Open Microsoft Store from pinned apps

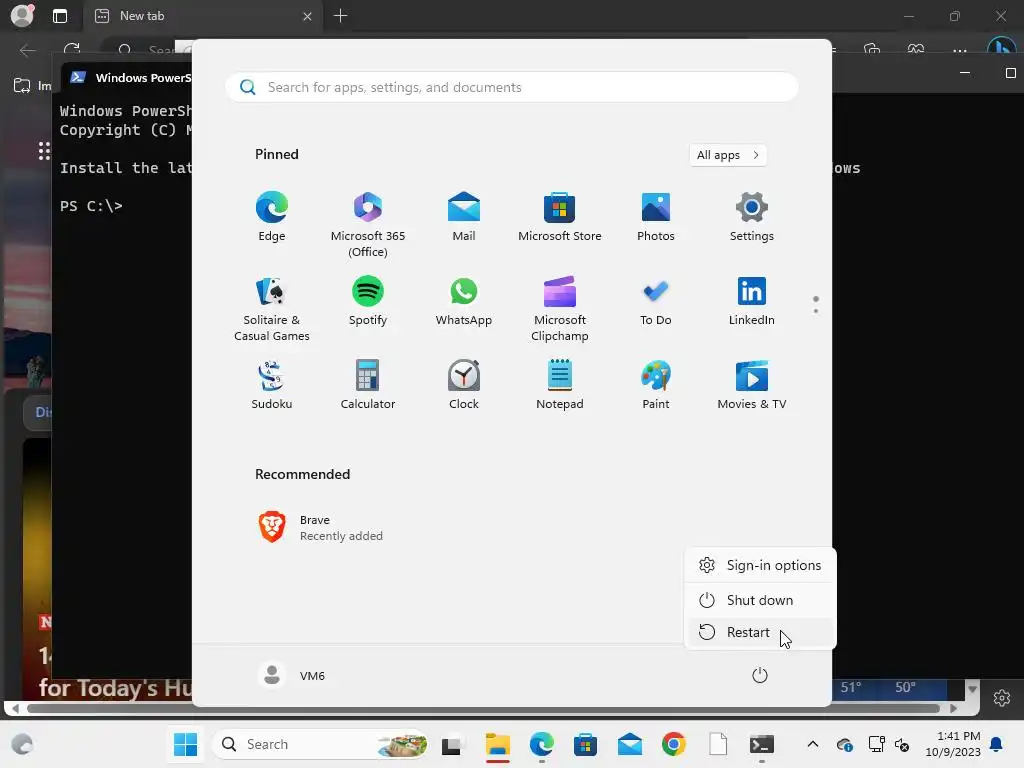(560, 217)
